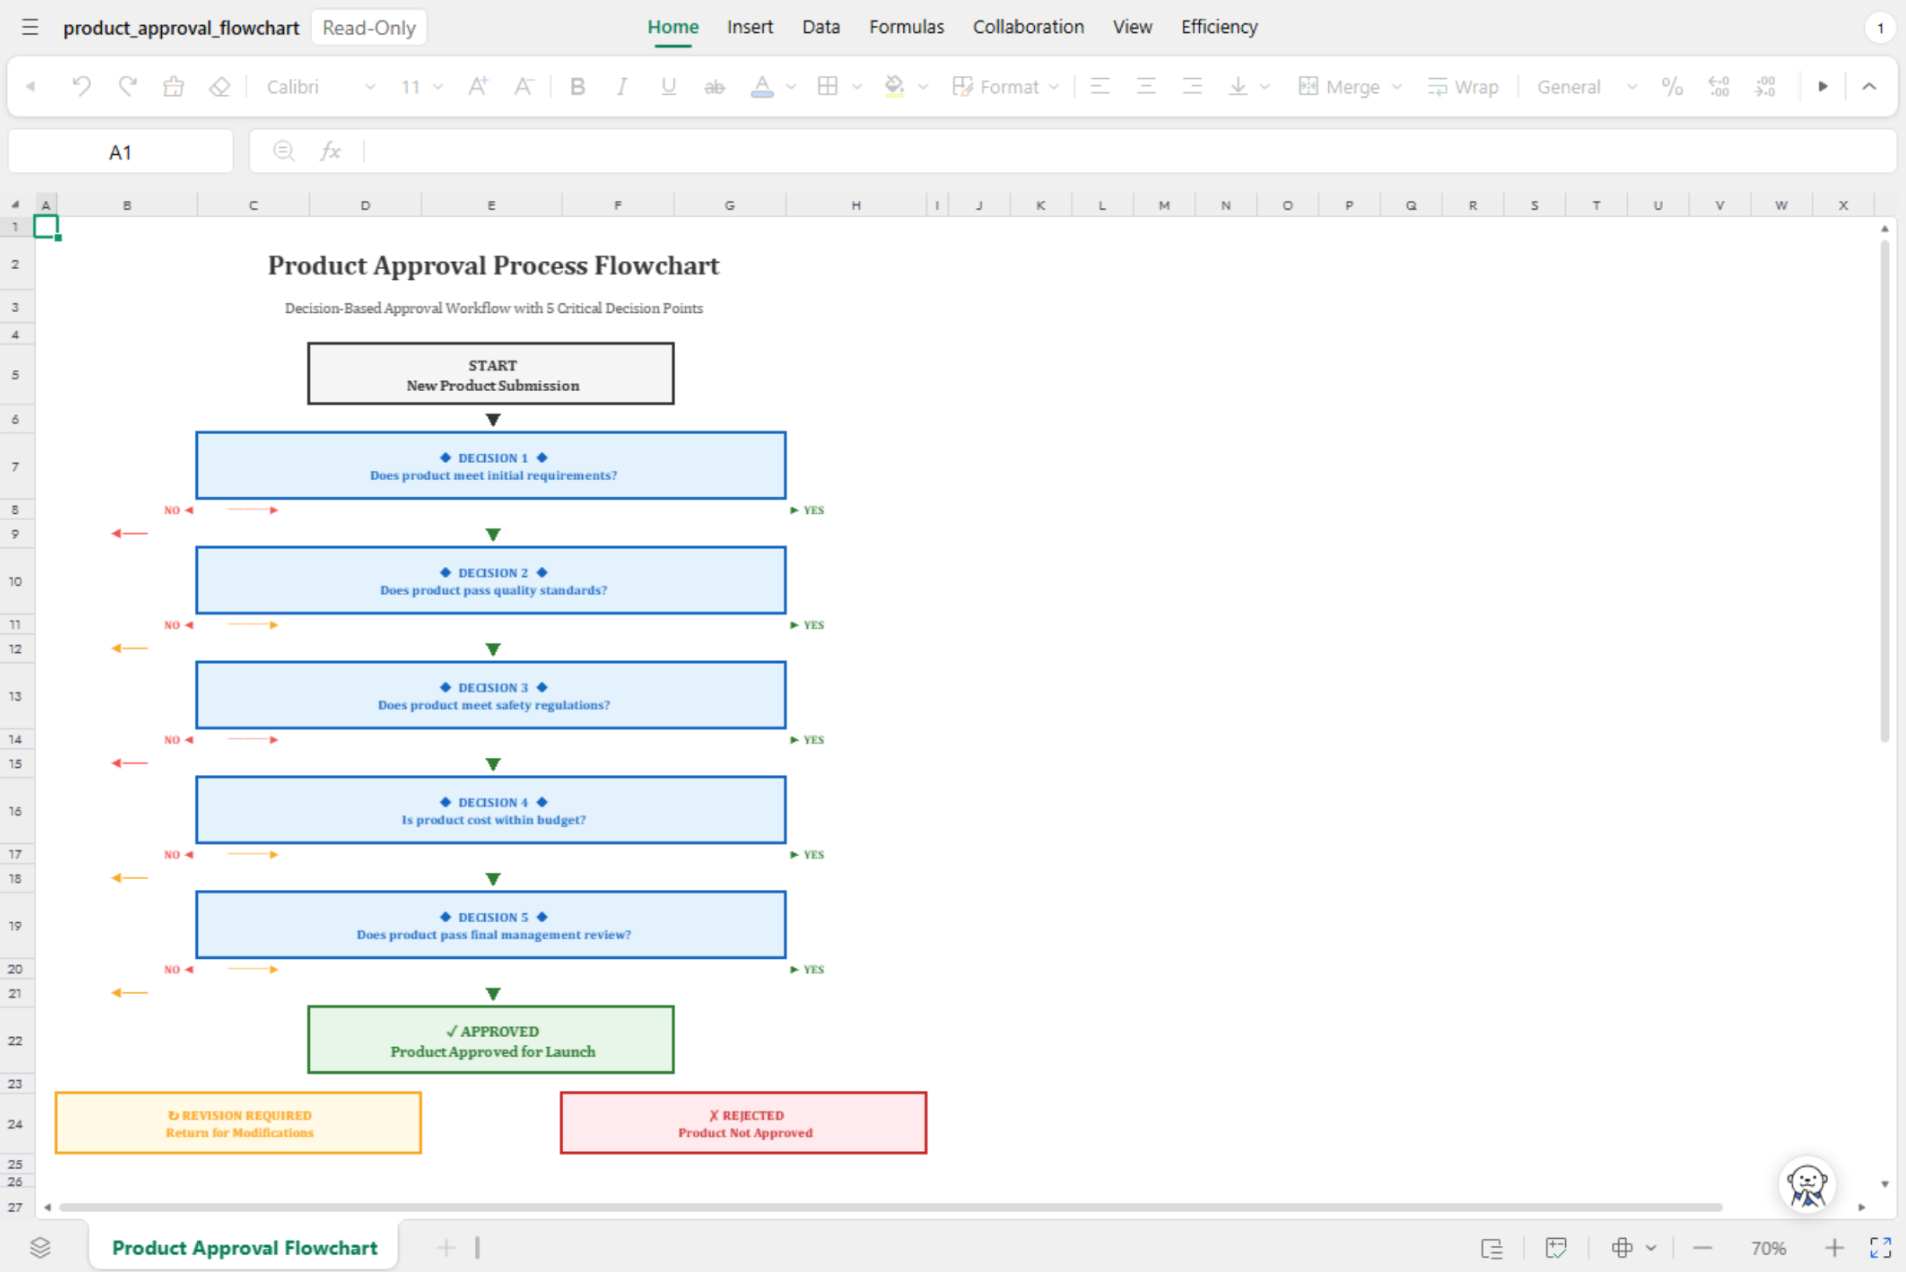Screen dimensions: 1906x1272
Task: Apply the font color button
Action: point(762,87)
